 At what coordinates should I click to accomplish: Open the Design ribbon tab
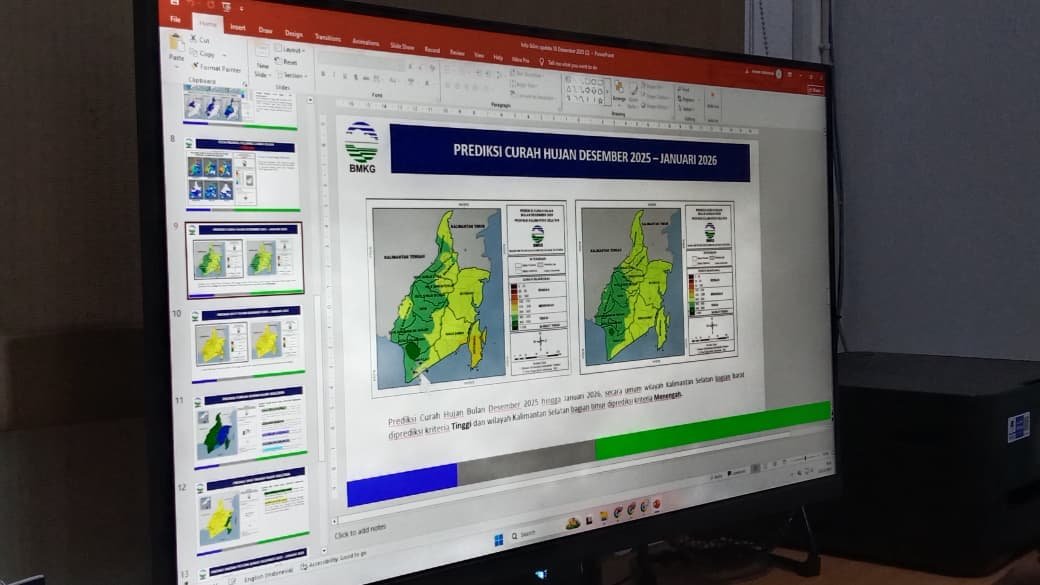[x=293, y=34]
